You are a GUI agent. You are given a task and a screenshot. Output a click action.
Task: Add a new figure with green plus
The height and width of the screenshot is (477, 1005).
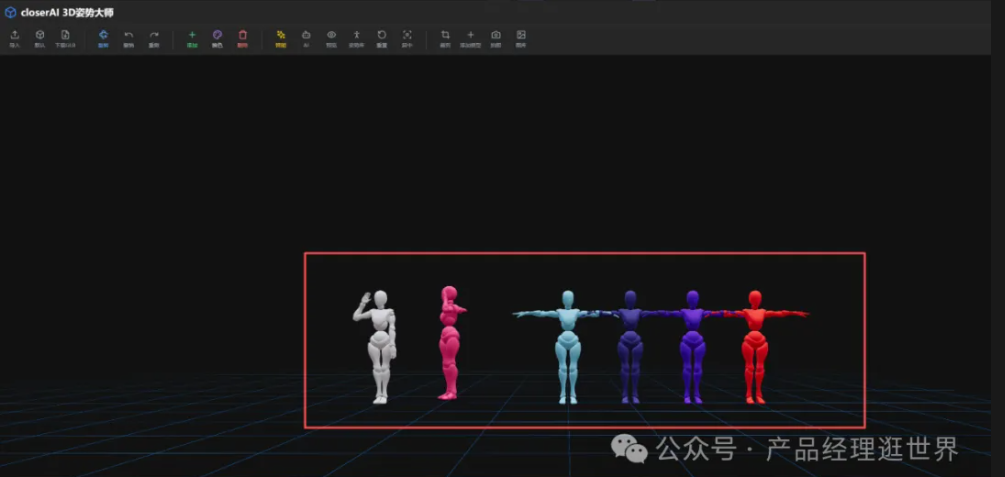point(192,35)
